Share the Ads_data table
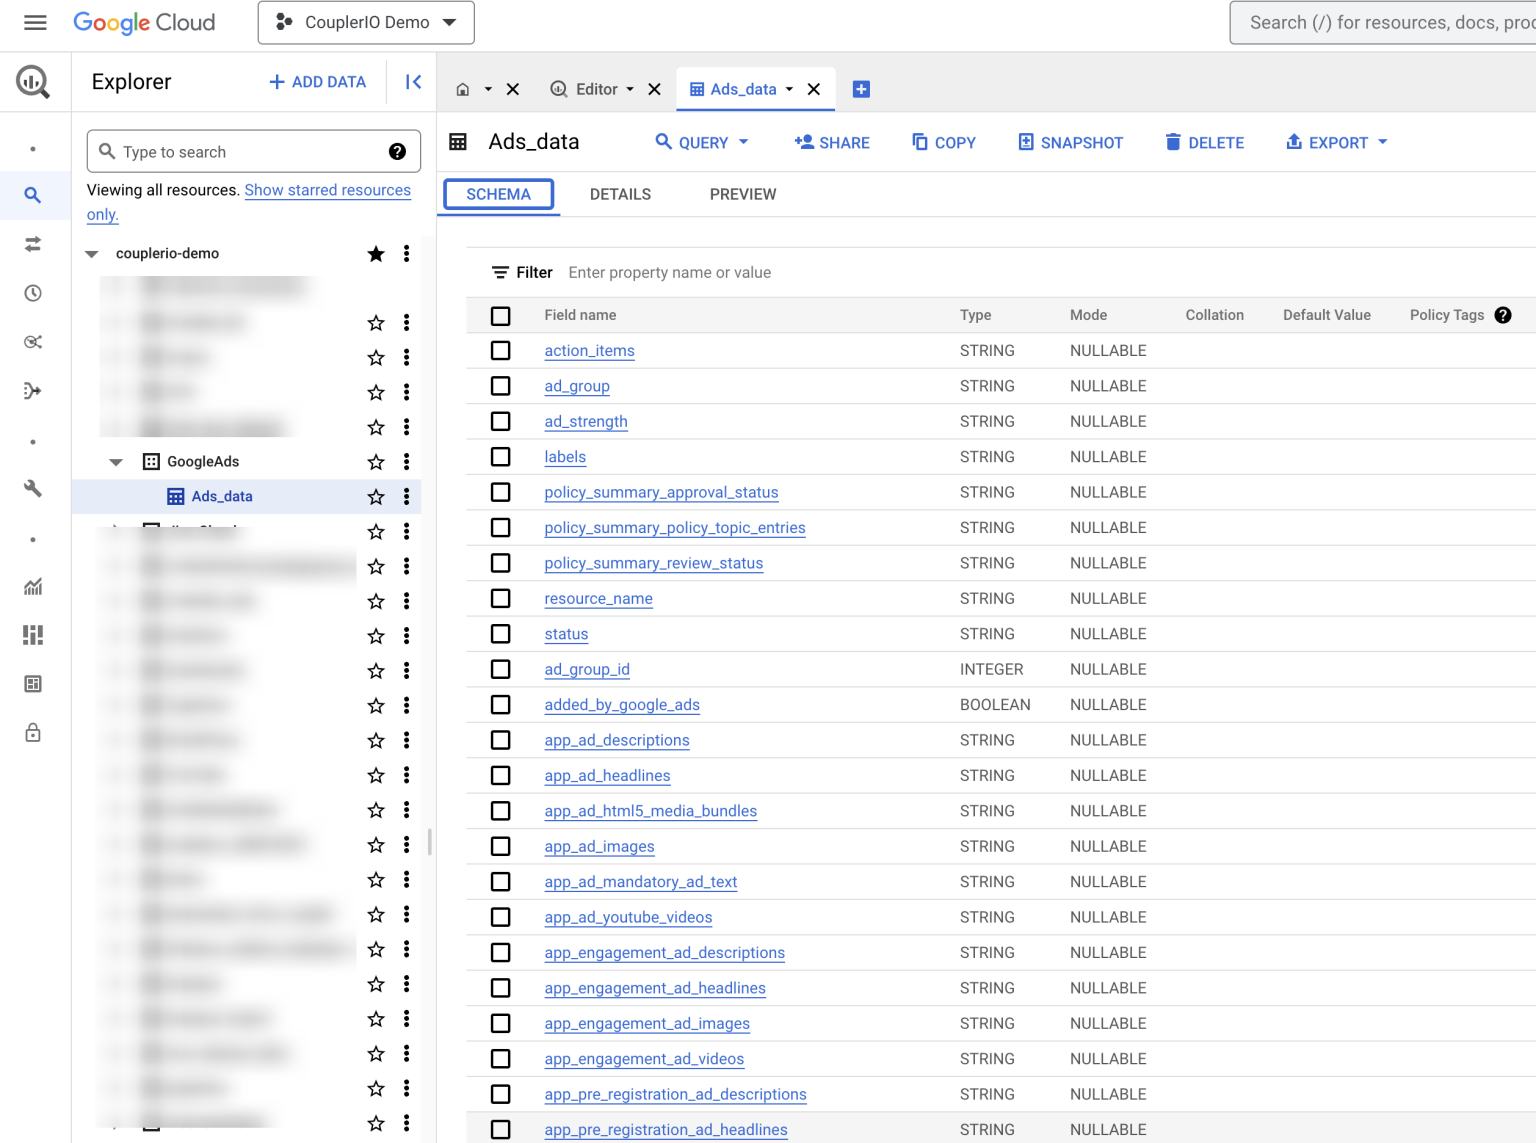 click(x=832, y=142)
